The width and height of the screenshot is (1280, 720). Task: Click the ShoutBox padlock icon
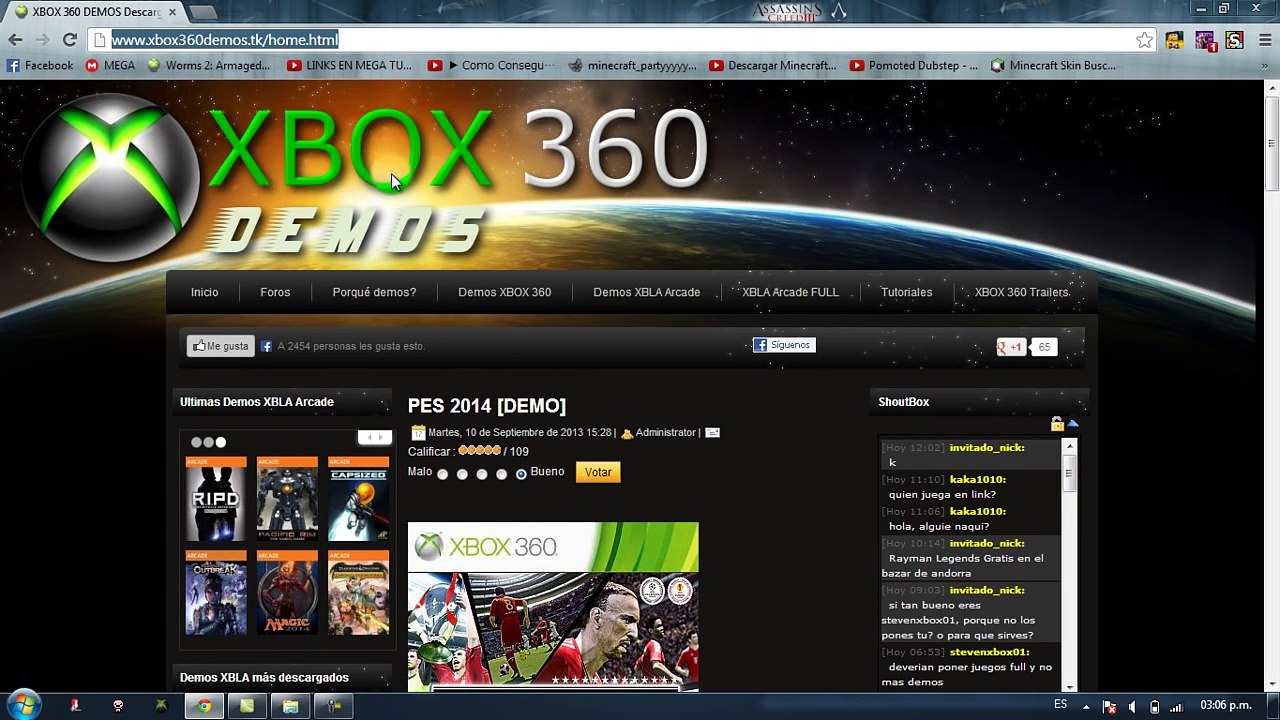tap(1057, 424)
